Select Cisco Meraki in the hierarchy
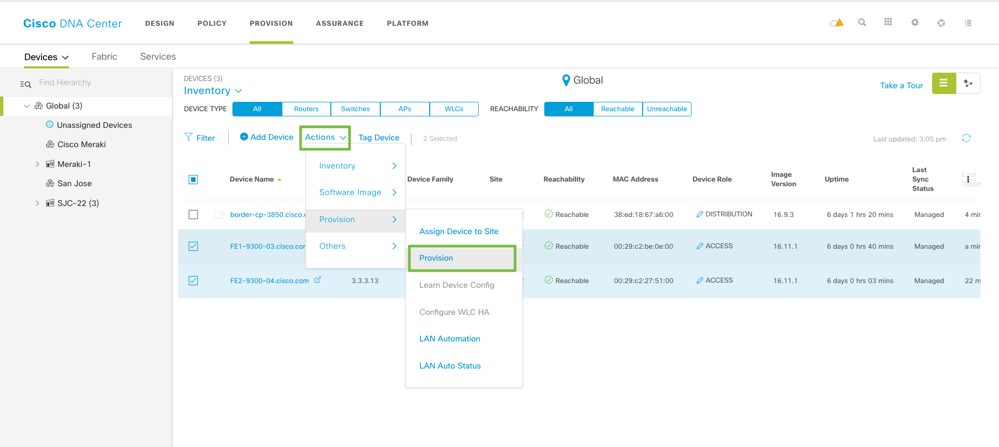 coord(81,145)
